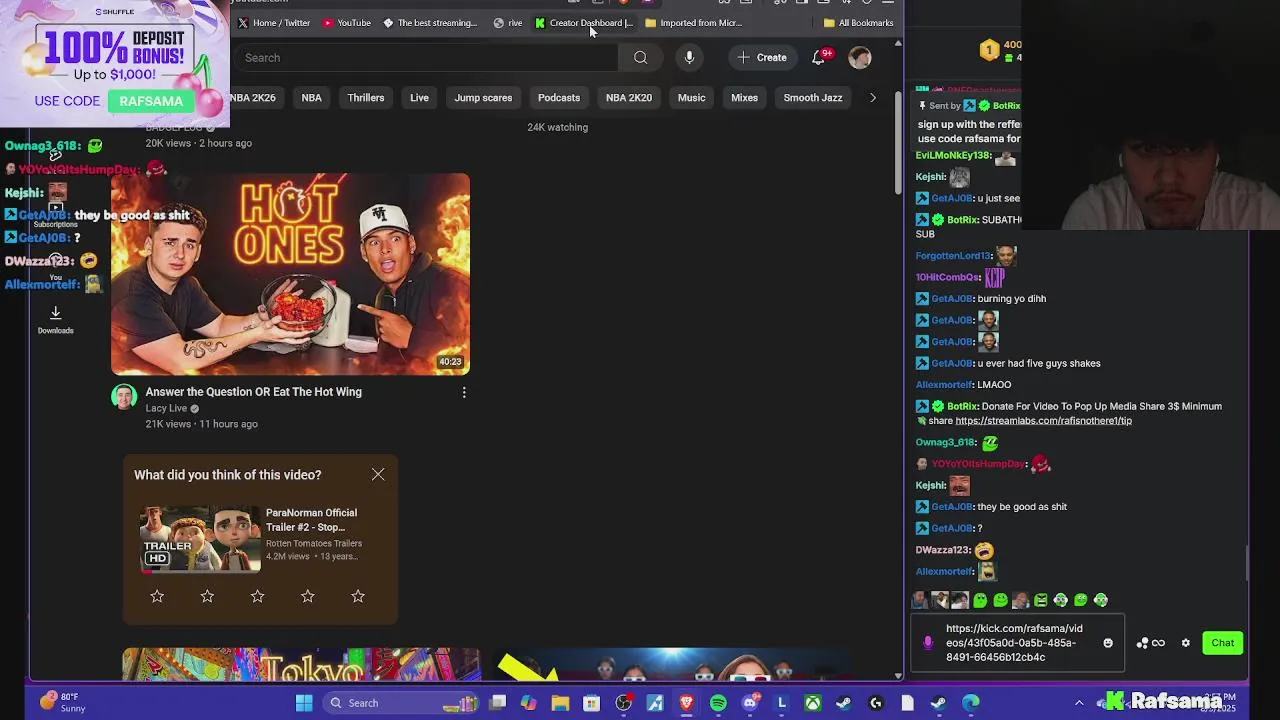The width and height of the screenshot is (1280, 720).
Task: Click the RAFSAMA code button in Shuffle ad
Action: pyautogui.click(x=151, y=101)
